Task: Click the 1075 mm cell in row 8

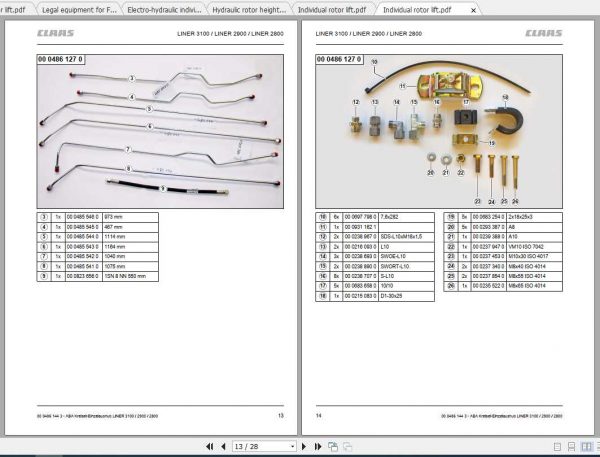Action: point(130,266)
